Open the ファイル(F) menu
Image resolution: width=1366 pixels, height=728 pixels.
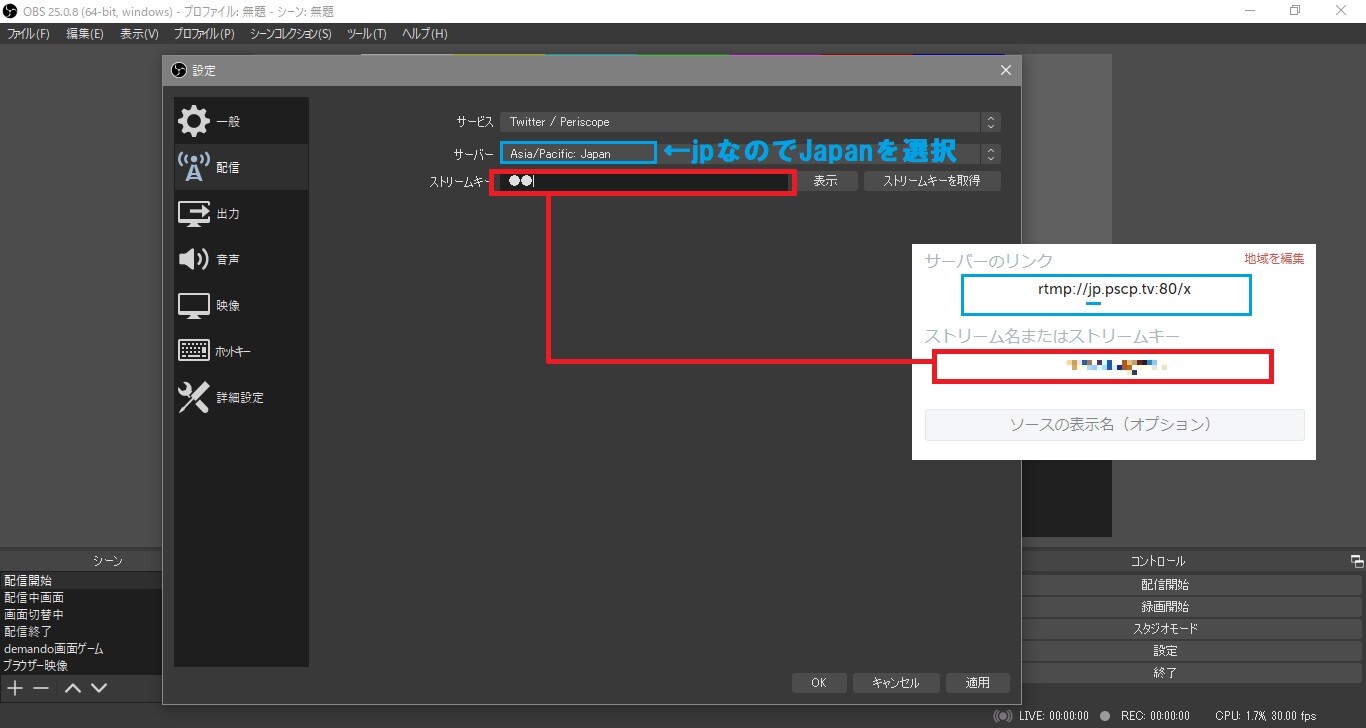pos(28,34)
